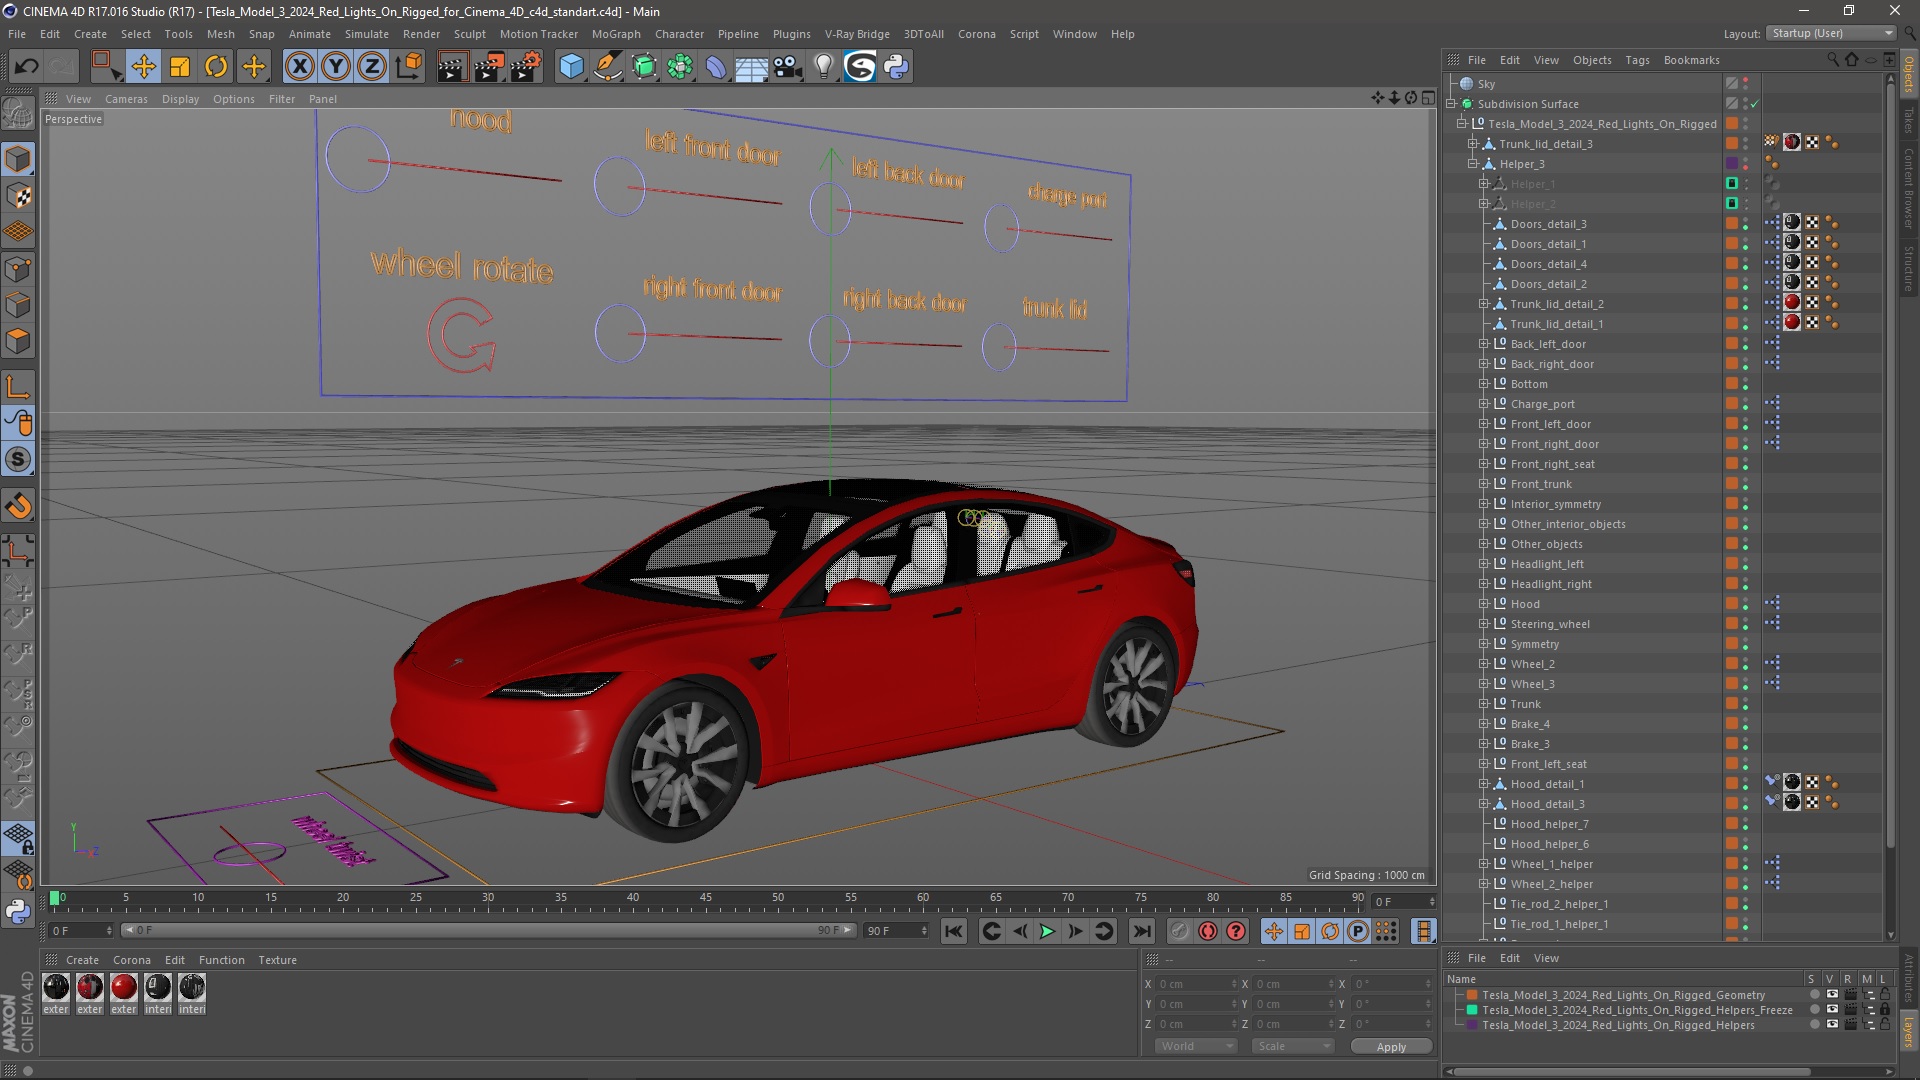
Task: Open the MoGraph menu
Action: [x=616, y=34]
